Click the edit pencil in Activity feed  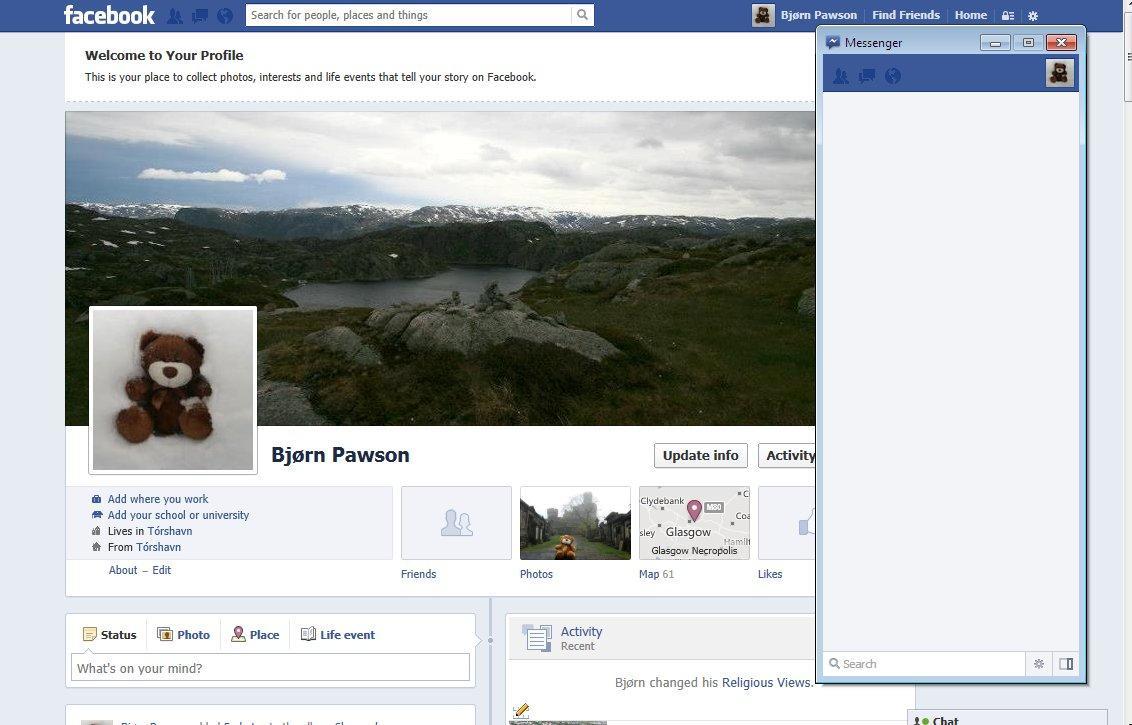[x=521, y=709]
